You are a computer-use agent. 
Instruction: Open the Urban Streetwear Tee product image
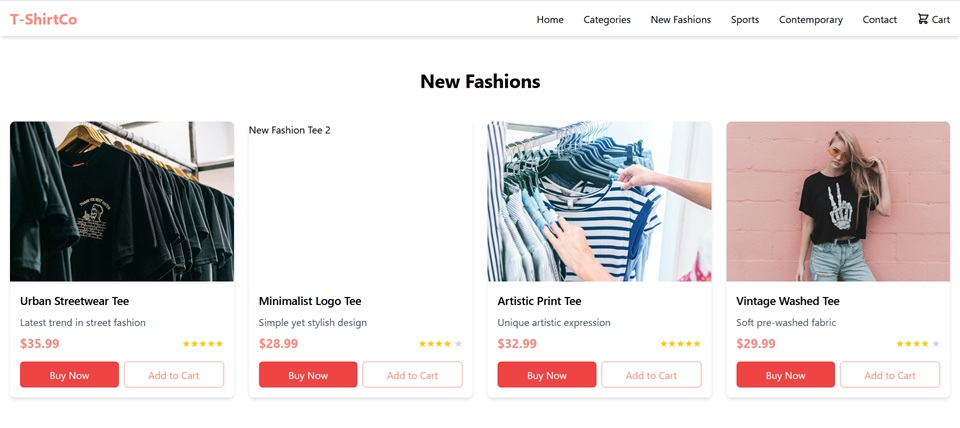(122, 201)
